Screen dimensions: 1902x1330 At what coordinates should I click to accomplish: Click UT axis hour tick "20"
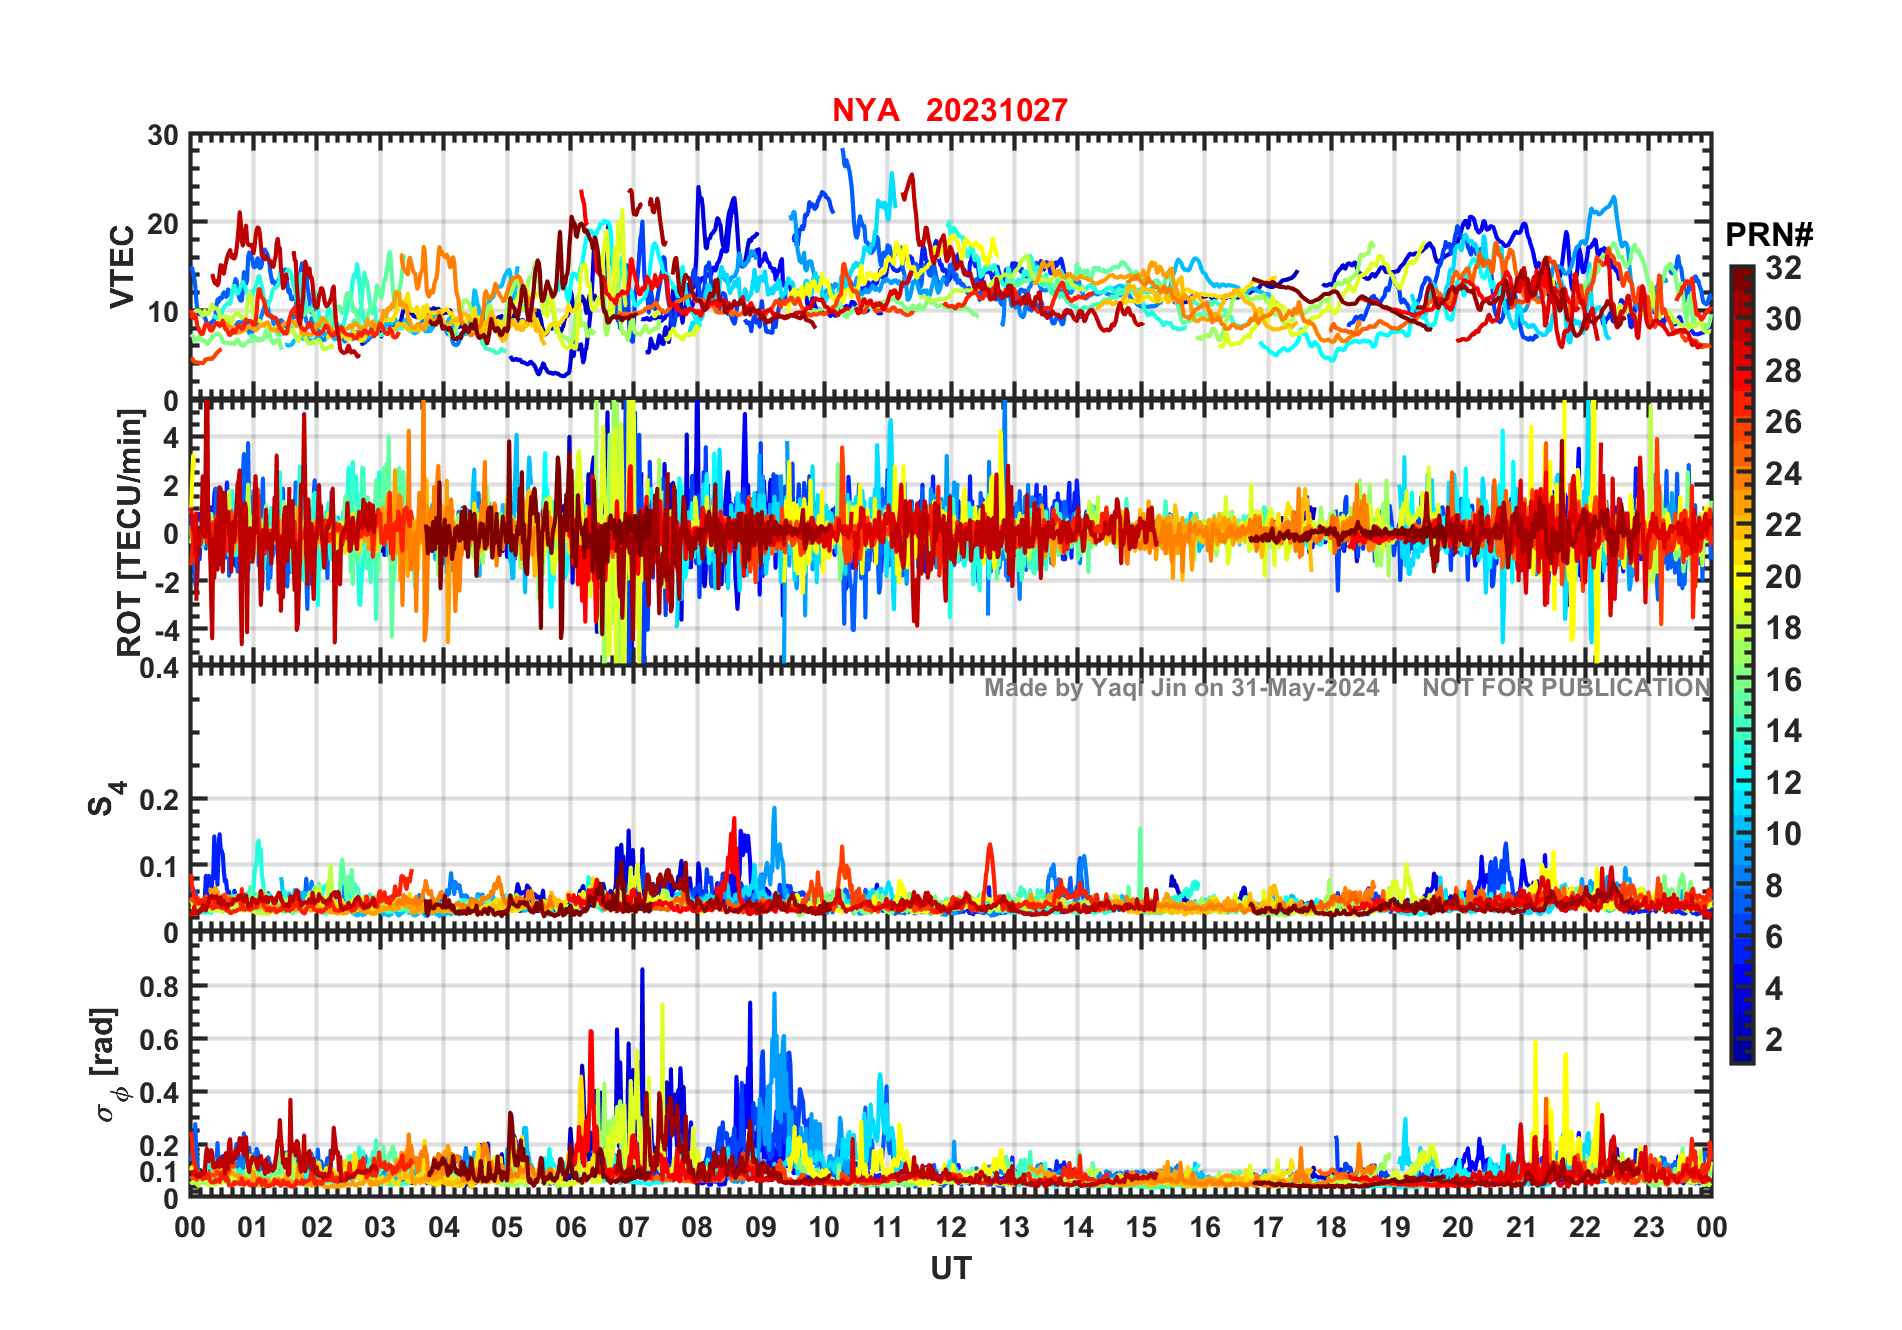[1458, 1228]
